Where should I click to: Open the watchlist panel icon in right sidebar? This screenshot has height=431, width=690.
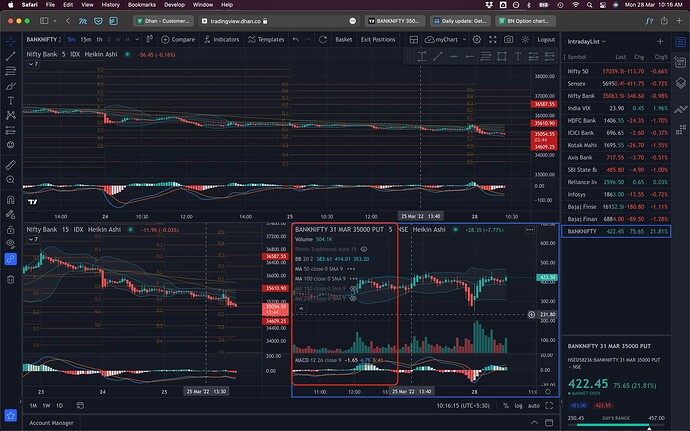pos(681,42)
